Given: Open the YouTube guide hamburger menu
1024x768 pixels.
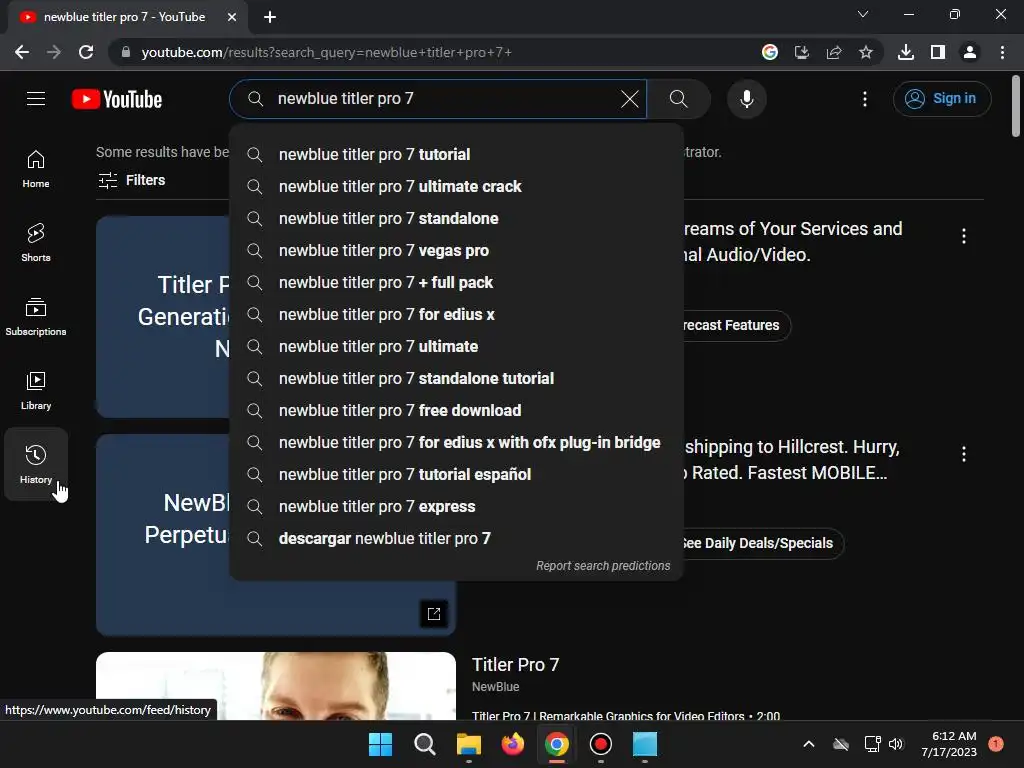Looking at the screenshot, I should pos(36,99).
